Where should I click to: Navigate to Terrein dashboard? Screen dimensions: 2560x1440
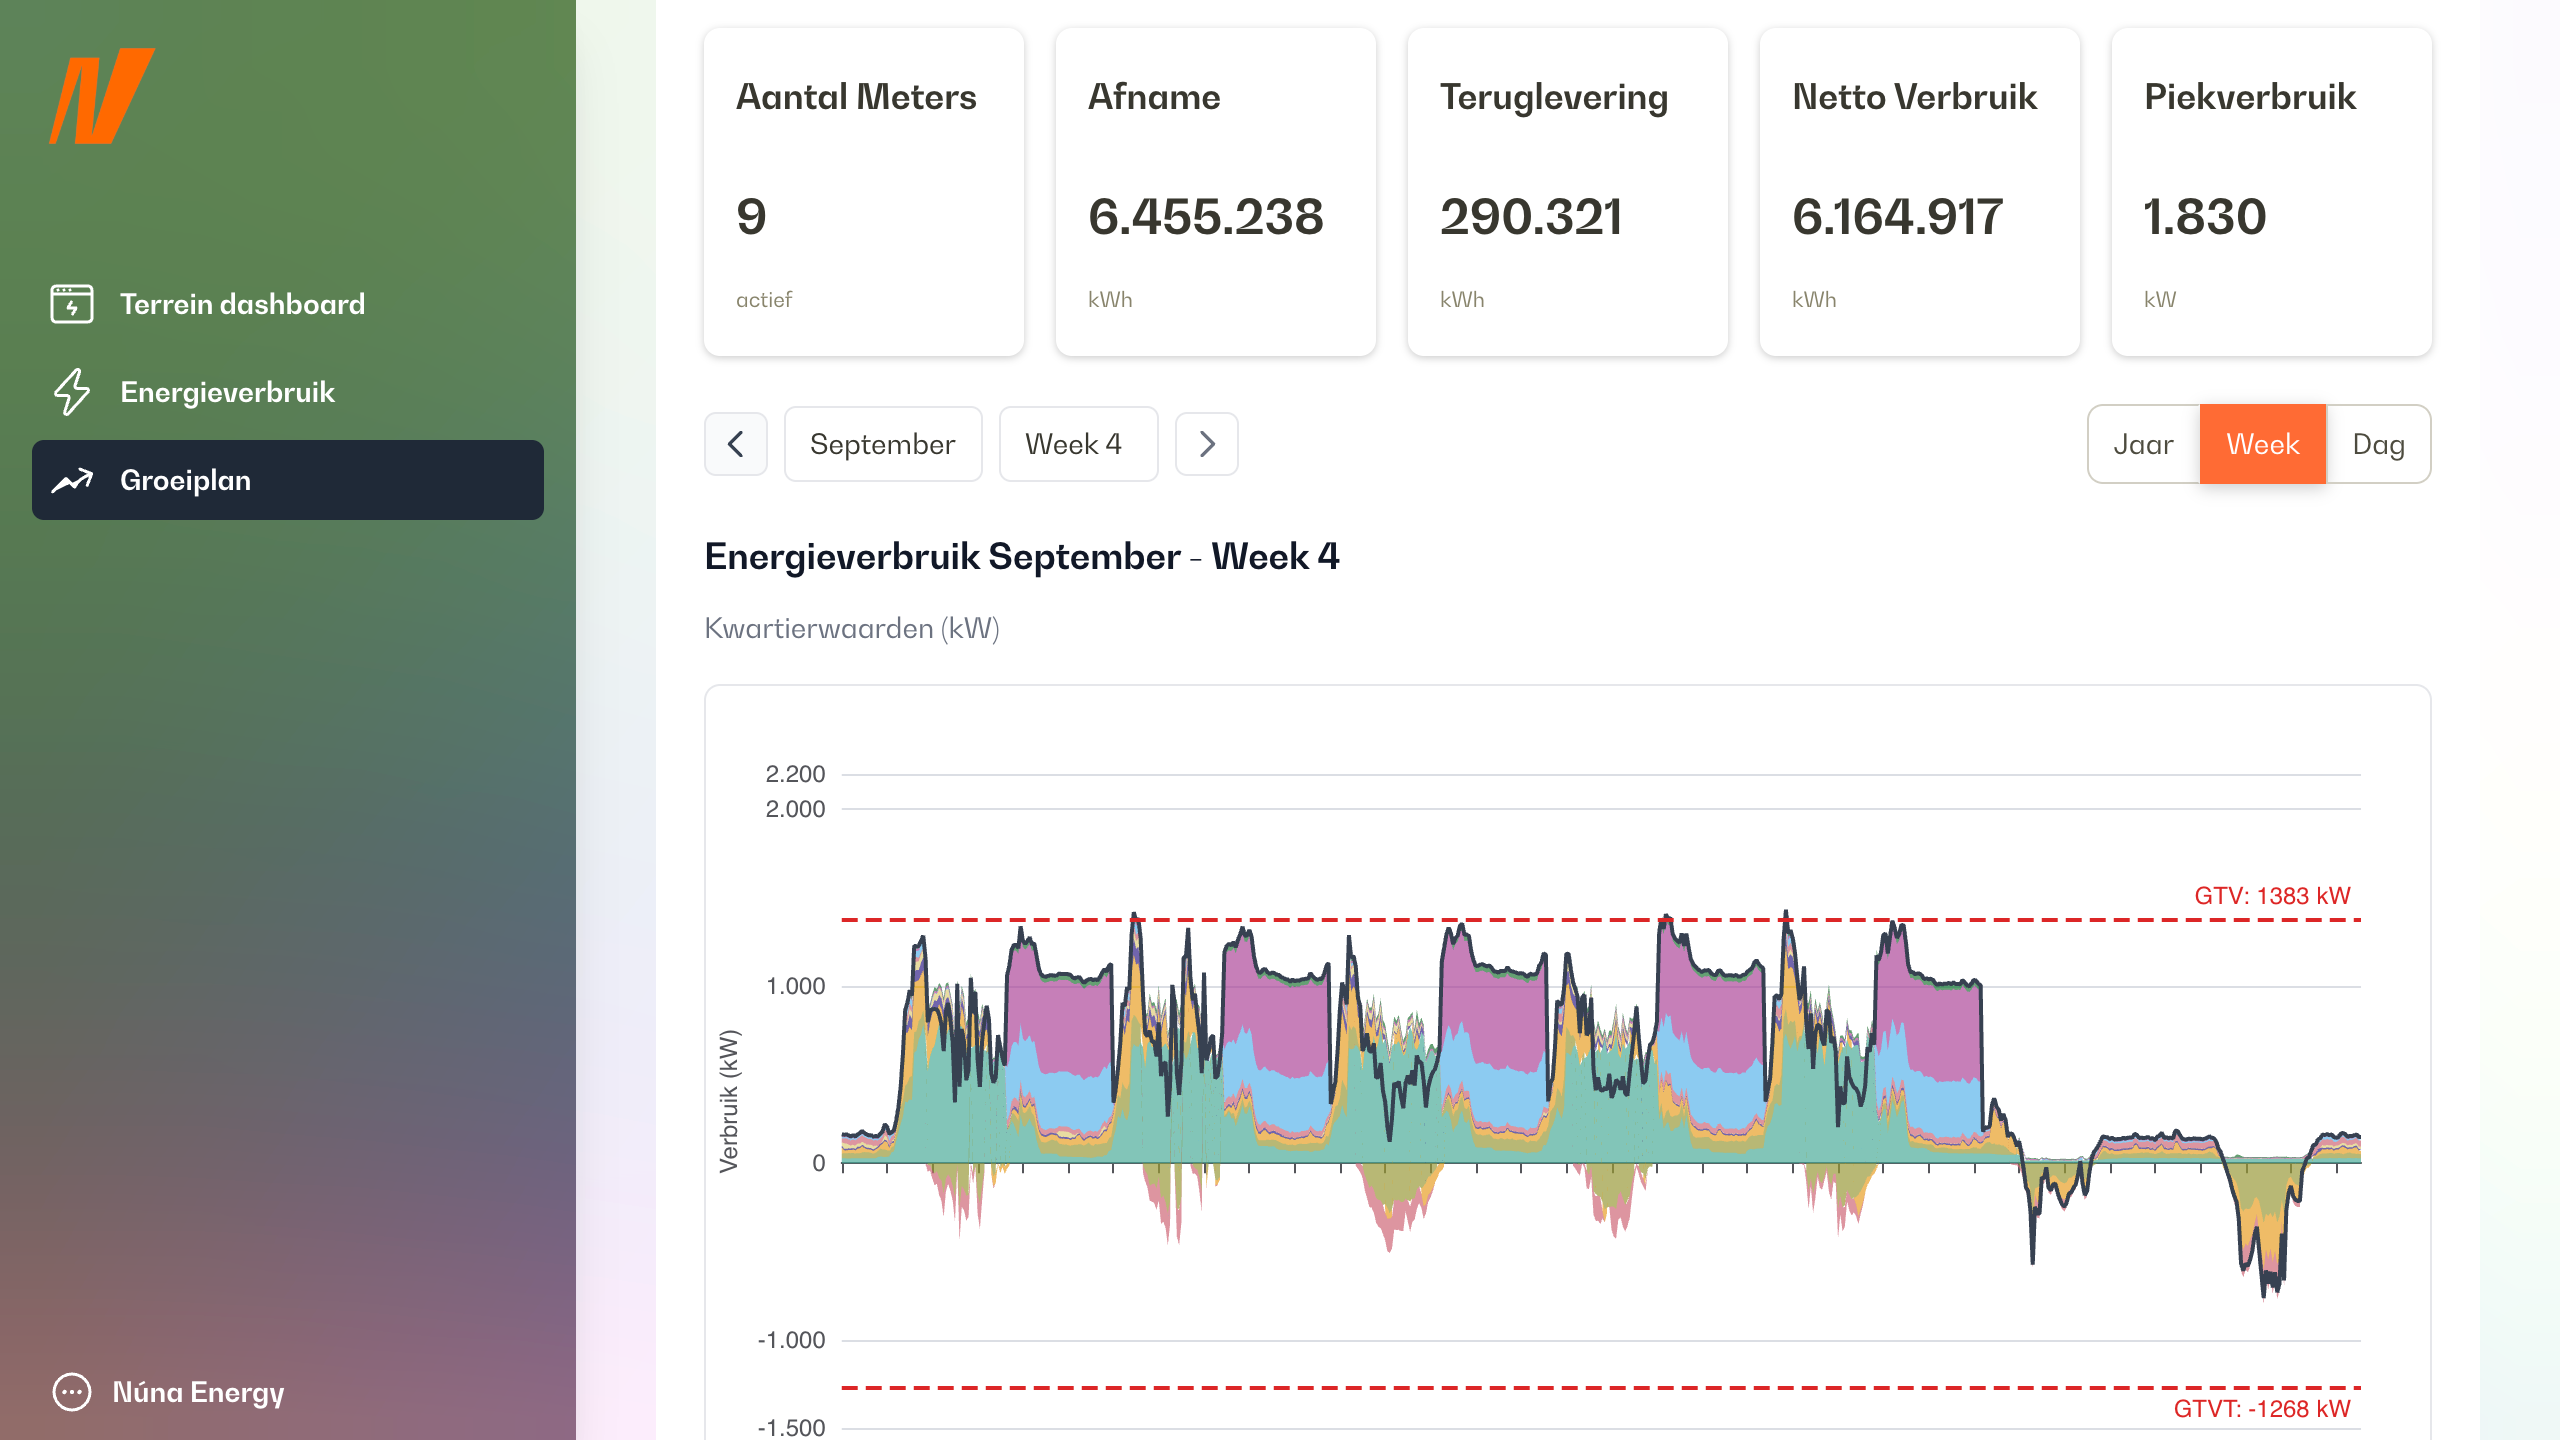click(242, 303)
